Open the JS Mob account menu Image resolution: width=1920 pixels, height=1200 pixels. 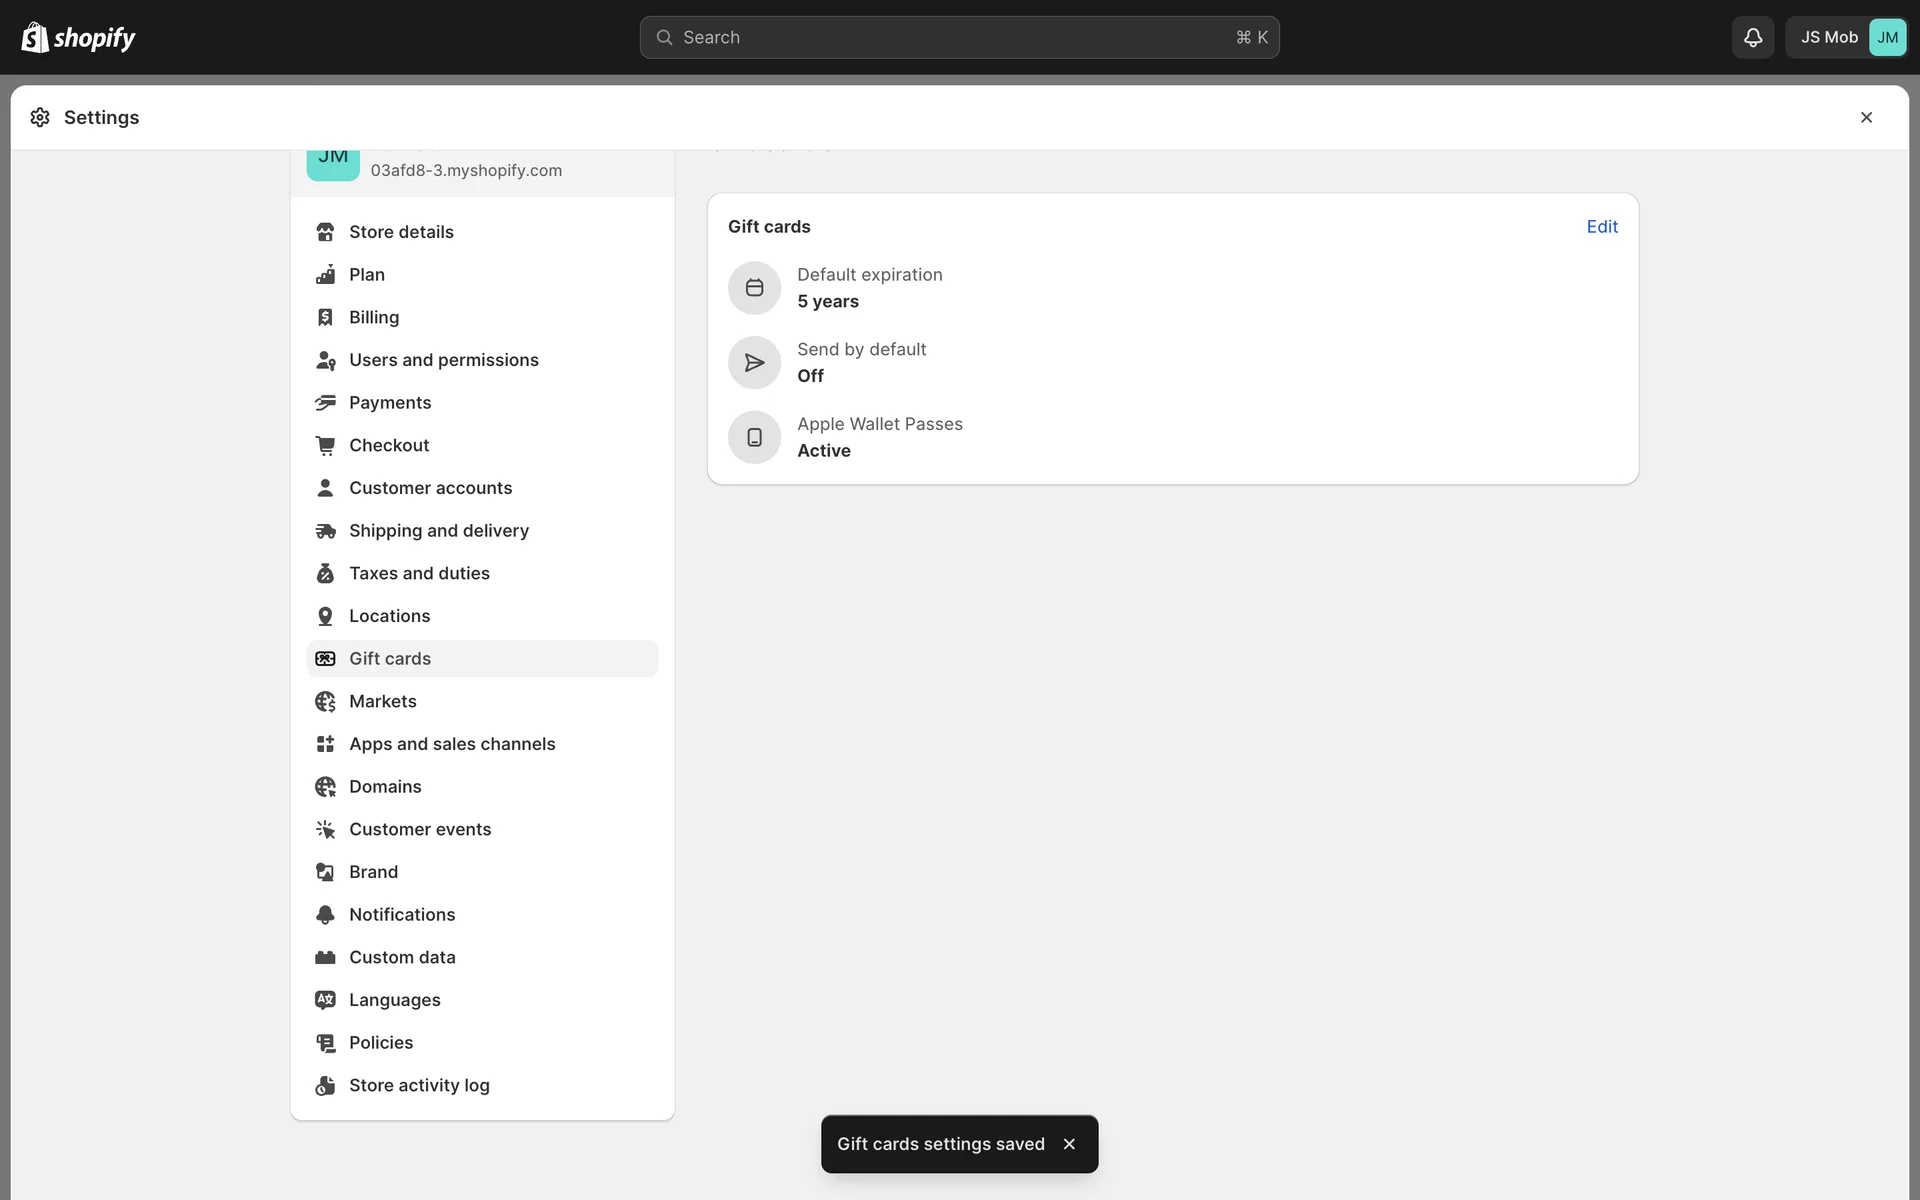click(1846, 37)
